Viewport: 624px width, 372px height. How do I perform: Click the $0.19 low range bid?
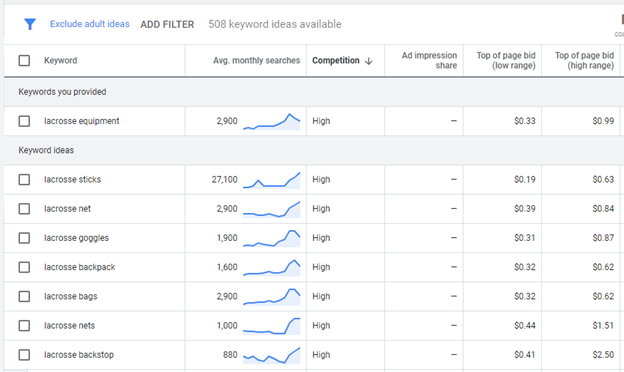525,179
